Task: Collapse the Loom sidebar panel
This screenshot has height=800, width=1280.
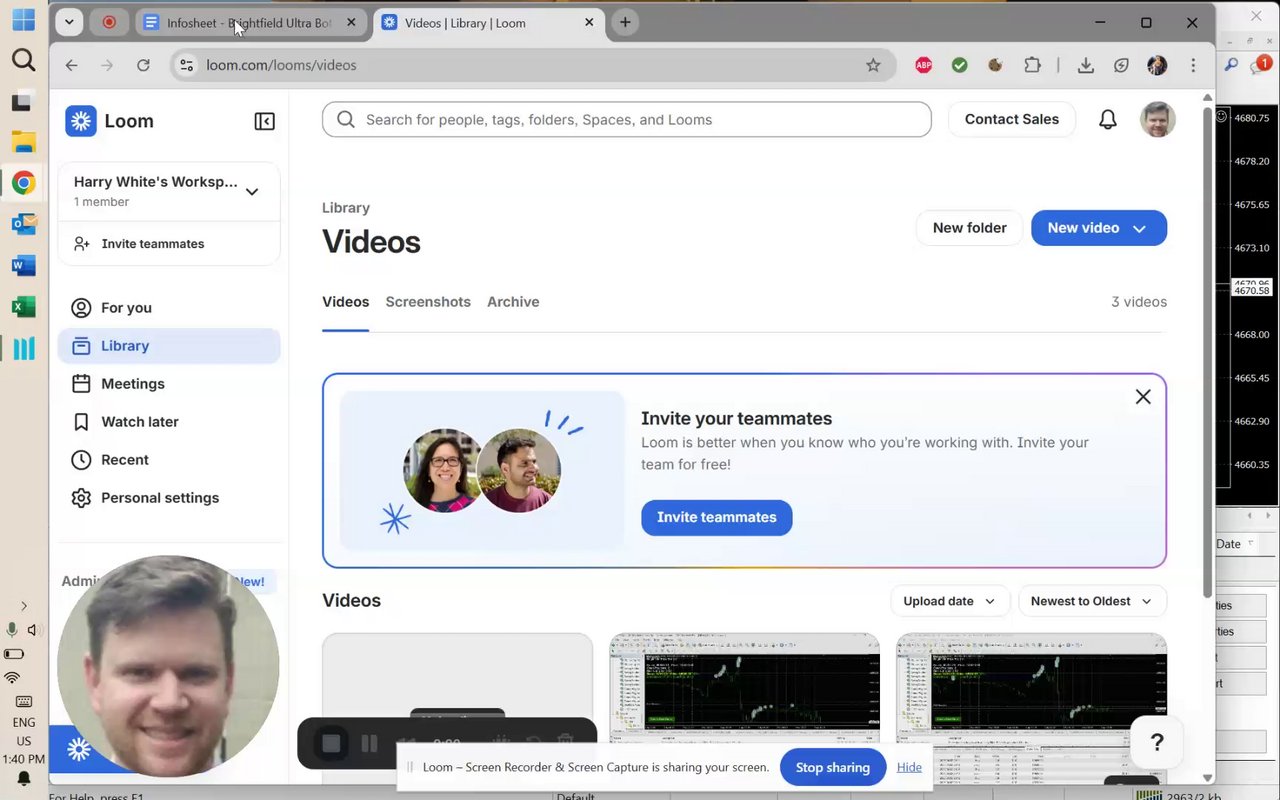Action: pyautogui.click(x=264, y=121)
